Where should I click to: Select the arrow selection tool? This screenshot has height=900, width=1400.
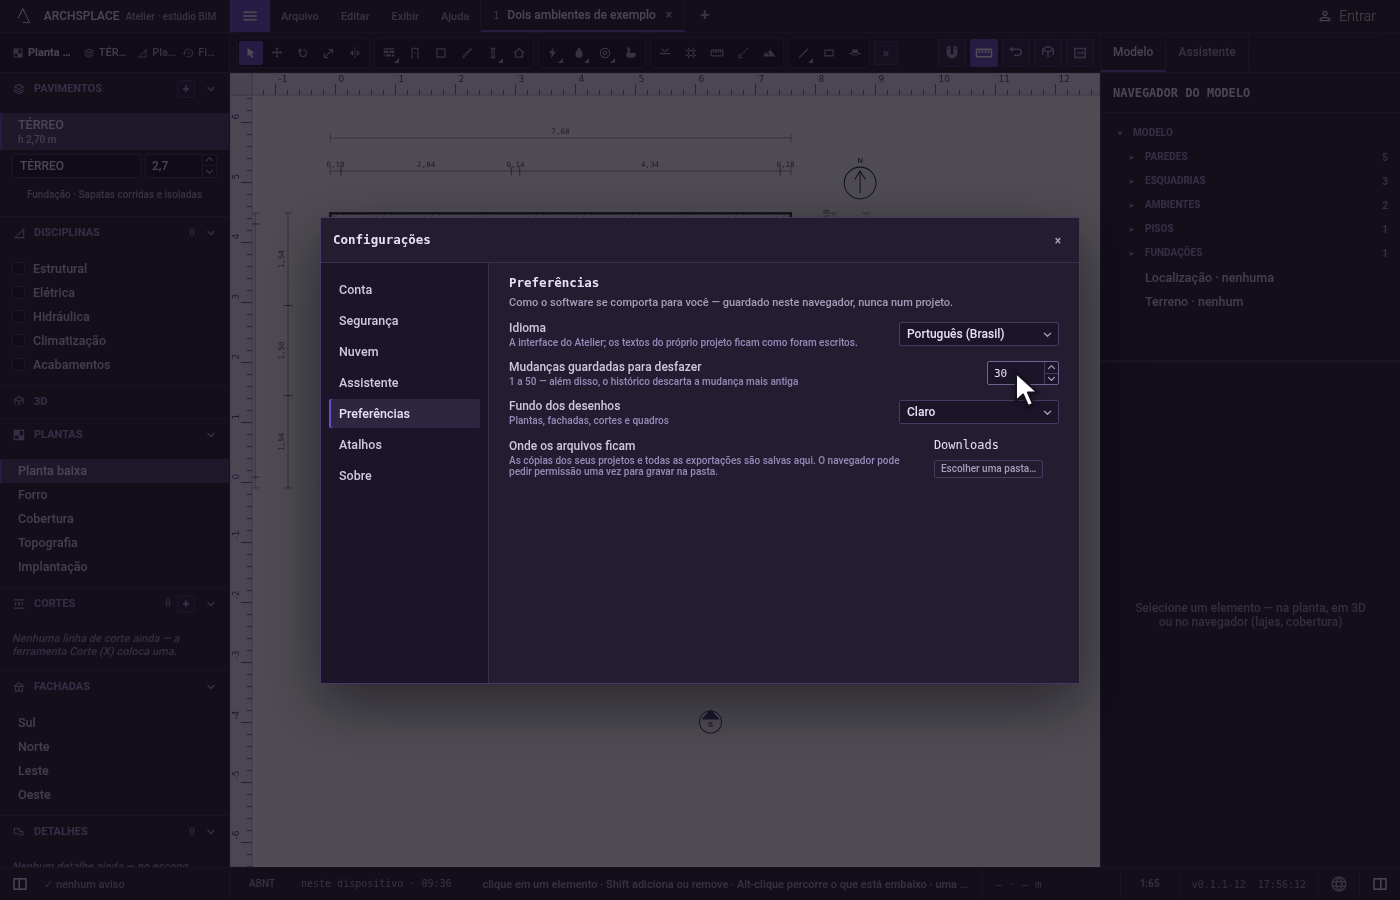point(251,53)
